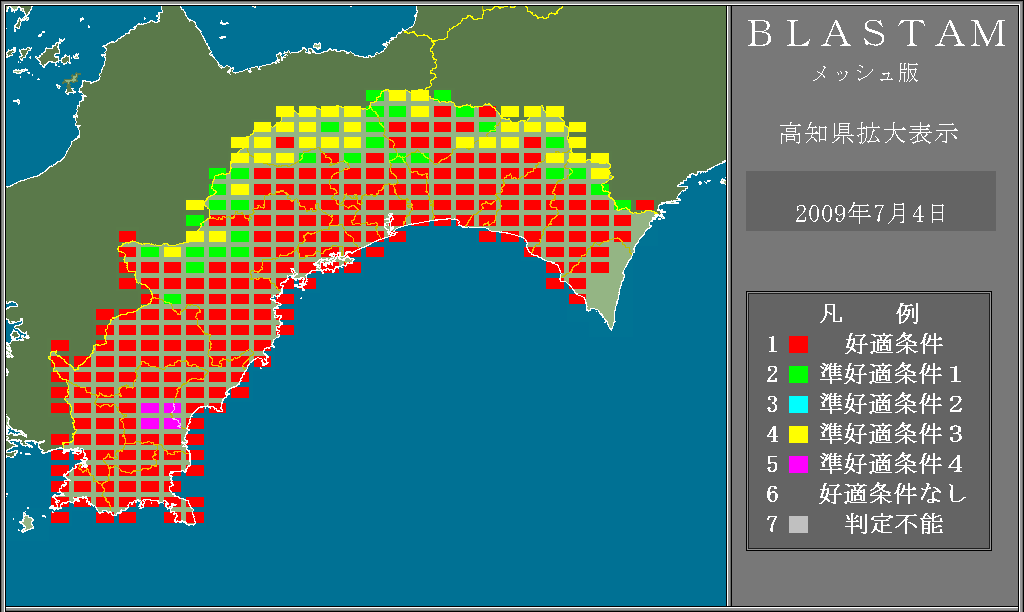Image resolution: width=1024 pixels, height=612 pixels.
Task: Click the gray swatch for 判定不能
Action: (798, 524)
